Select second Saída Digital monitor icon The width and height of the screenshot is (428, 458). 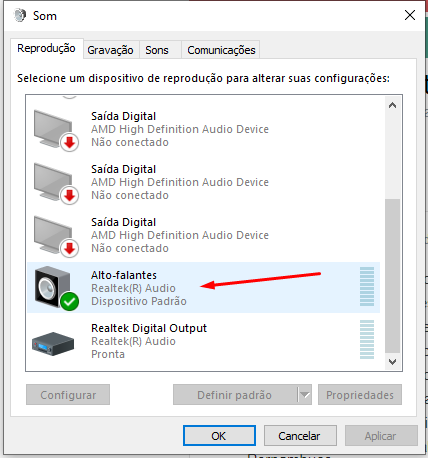(x=53, y=182)
